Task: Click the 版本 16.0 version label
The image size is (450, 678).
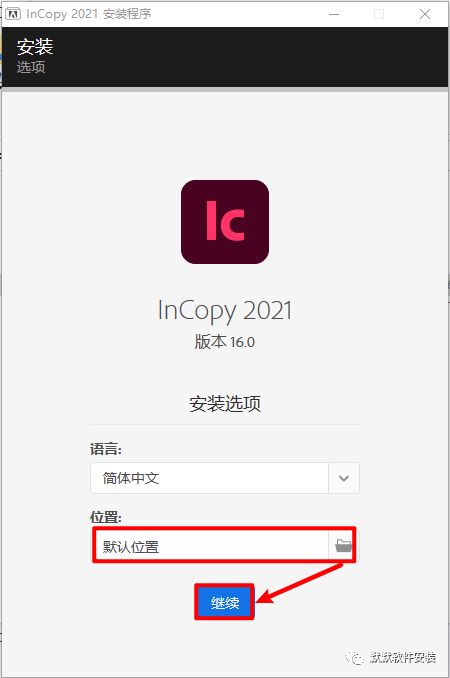Action: point(225,342)
